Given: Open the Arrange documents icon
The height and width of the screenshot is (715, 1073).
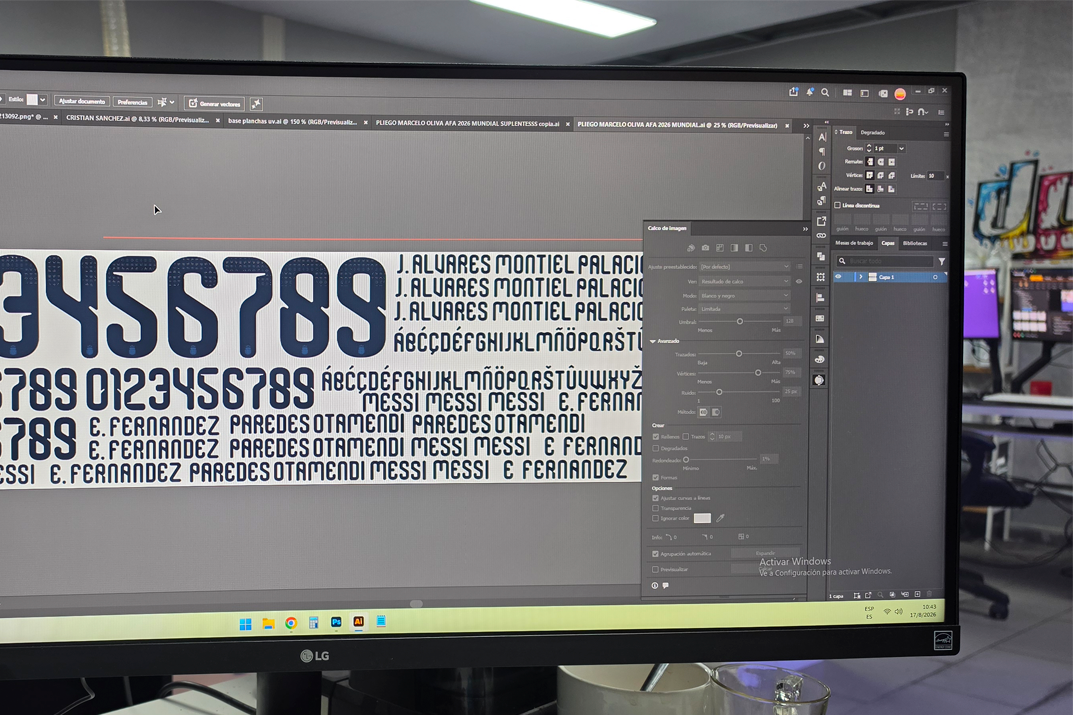Looking at the screenshot, I should coord(847,93).
